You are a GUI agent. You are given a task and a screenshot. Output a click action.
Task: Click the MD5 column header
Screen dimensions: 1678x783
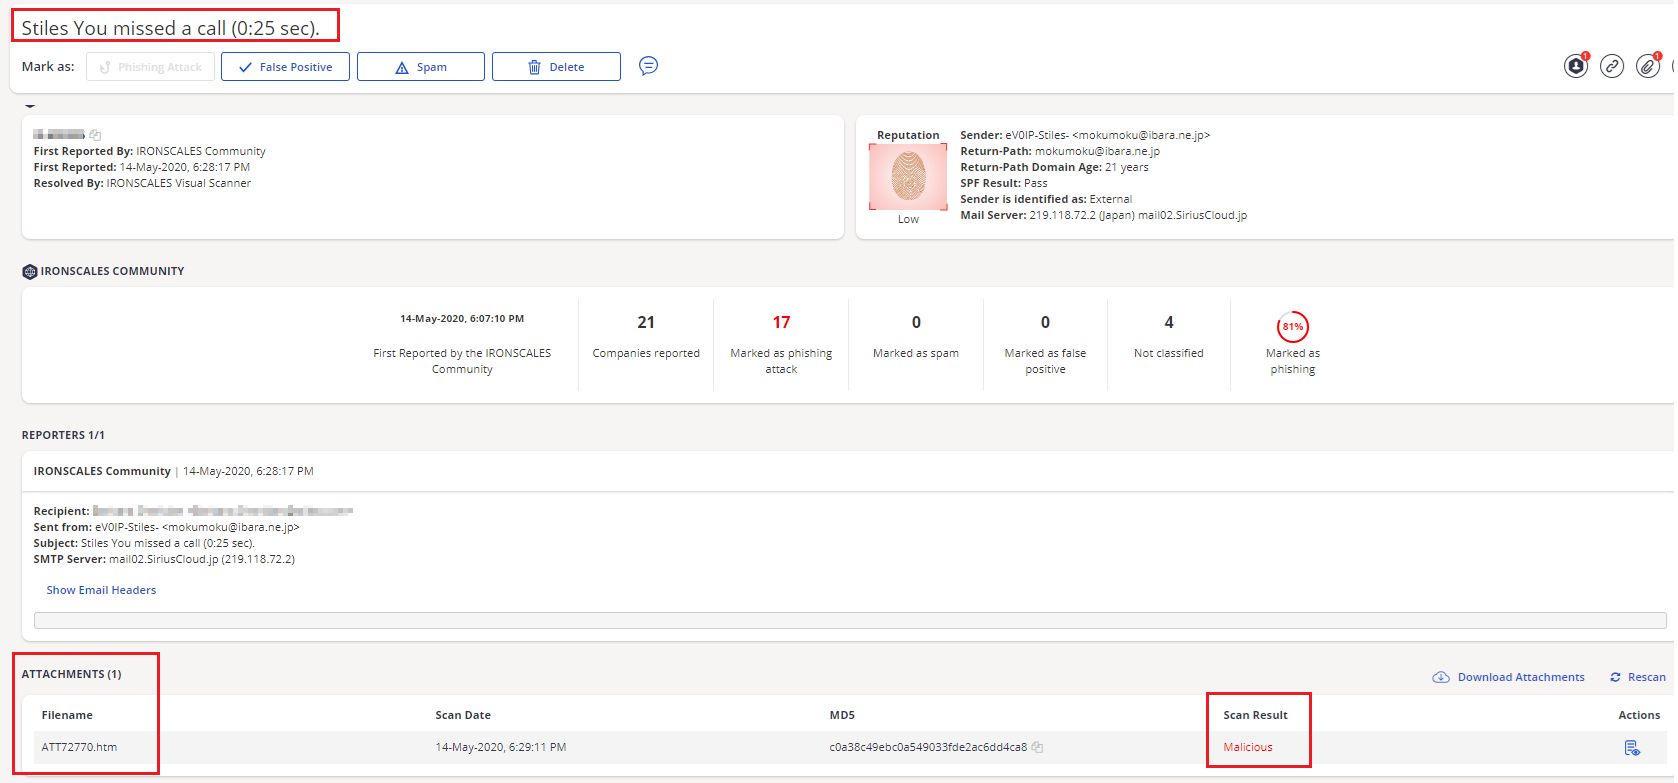842,715
